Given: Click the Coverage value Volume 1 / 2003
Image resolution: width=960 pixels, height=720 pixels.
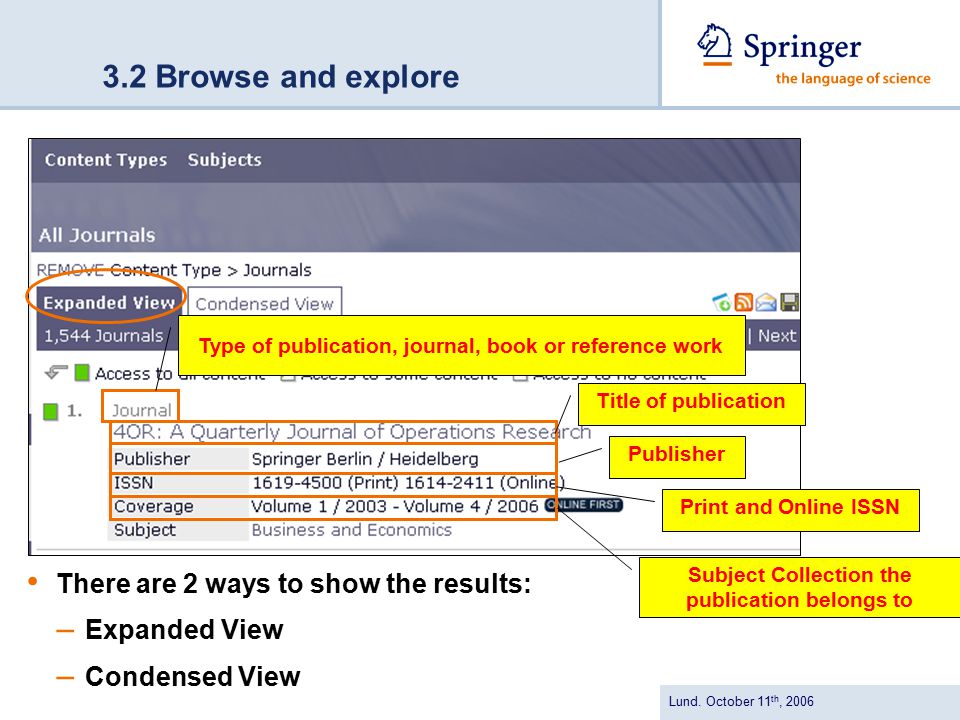Looking at the screenshot, I should click(x=319, y=506).
